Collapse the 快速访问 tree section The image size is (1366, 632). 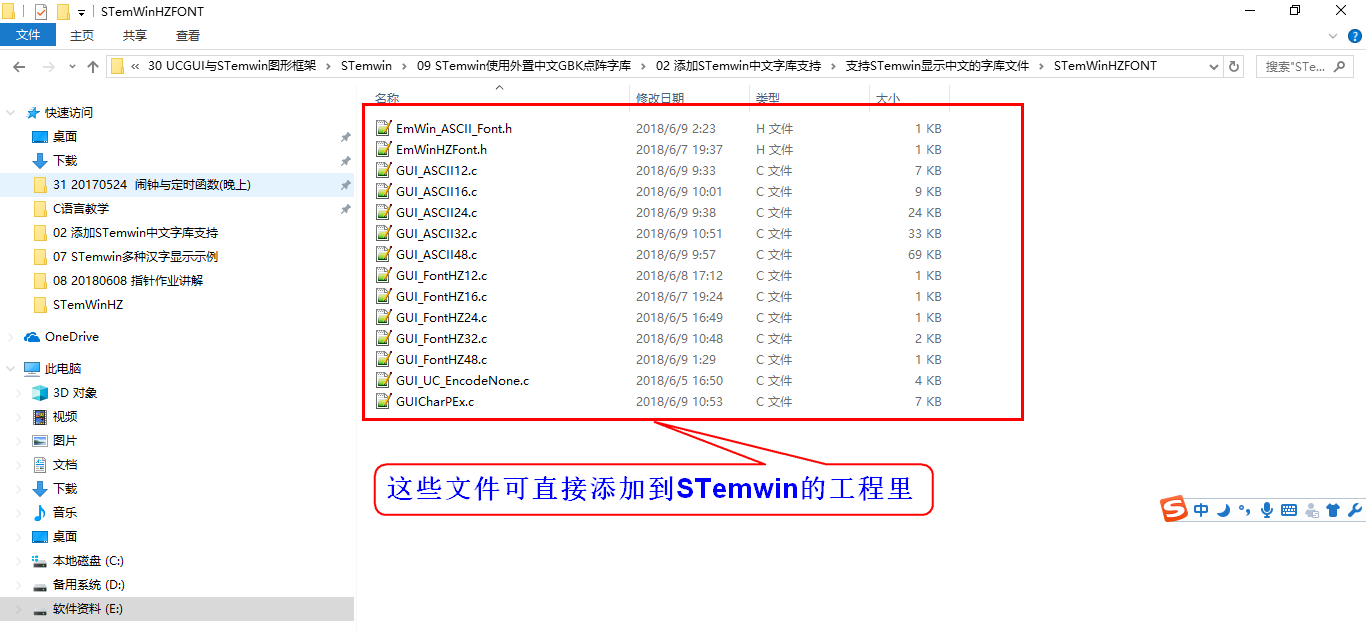coord(11,113)
